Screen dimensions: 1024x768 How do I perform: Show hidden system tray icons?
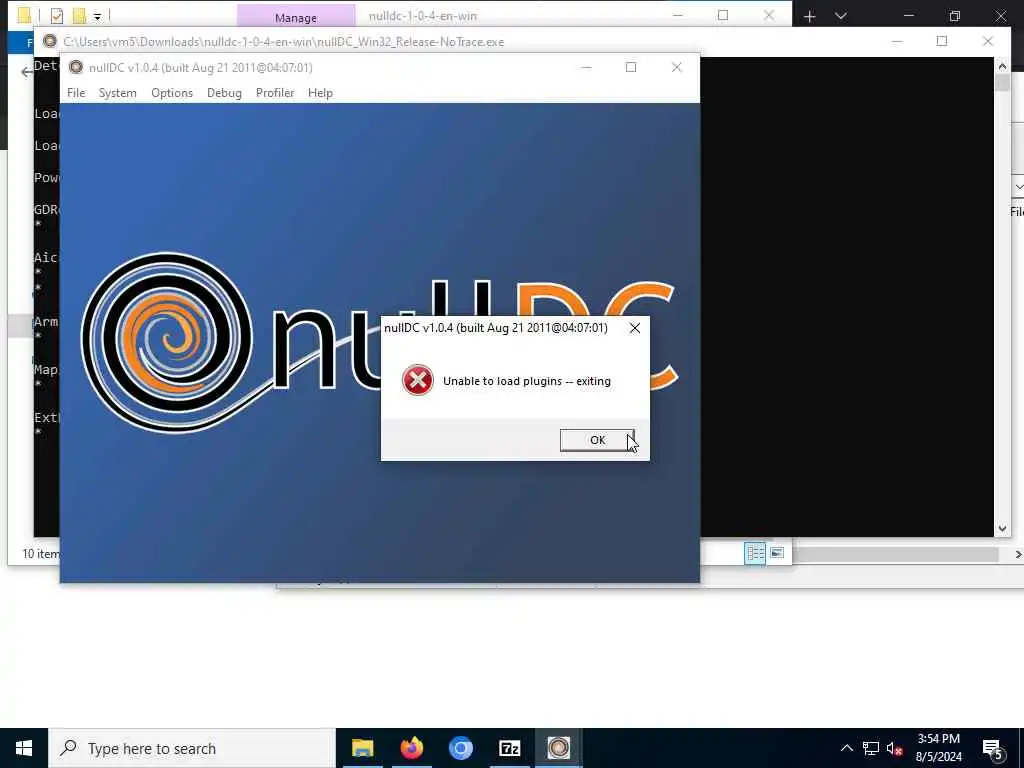tap(846, 748)
